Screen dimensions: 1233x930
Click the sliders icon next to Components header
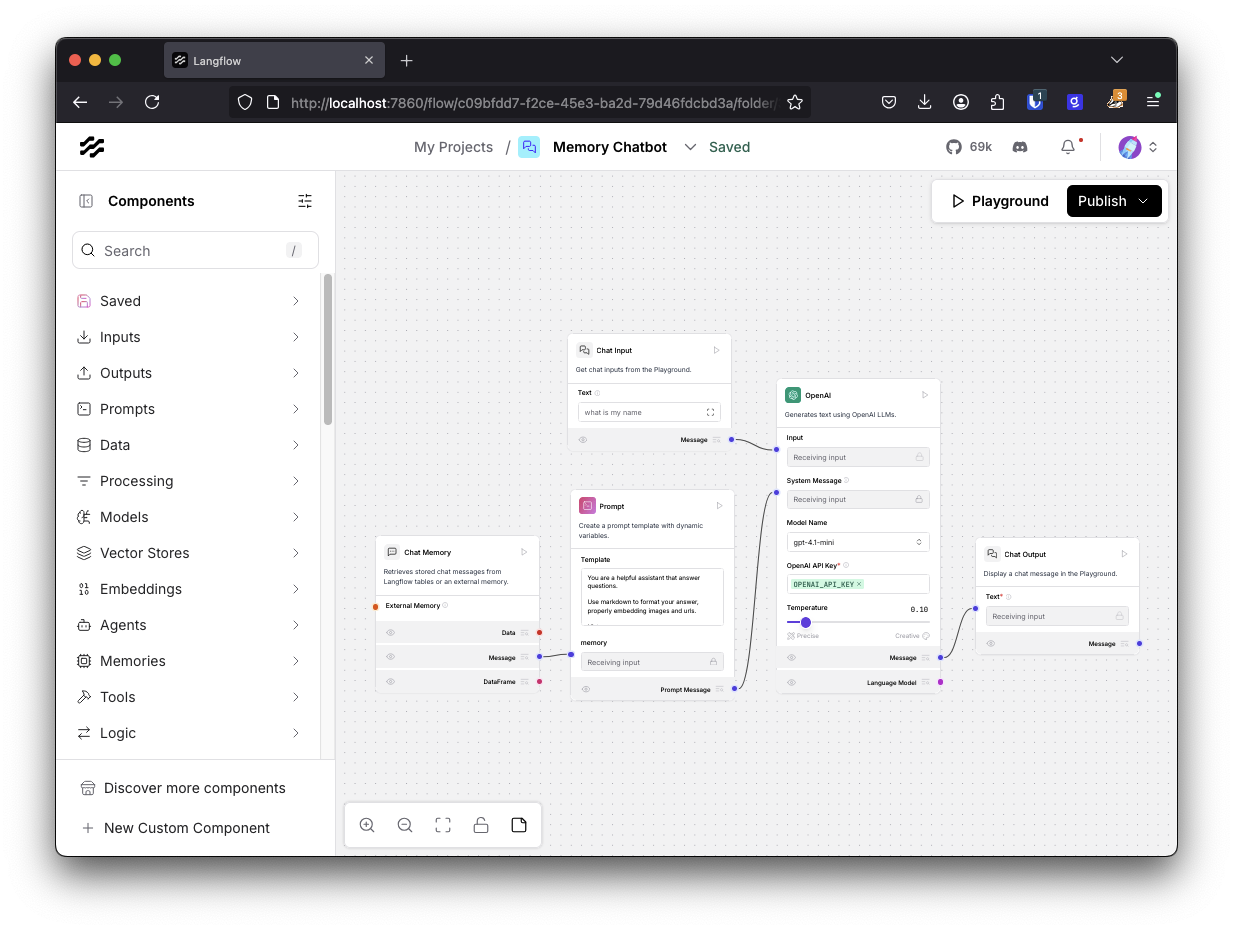click(x=305, y=200)
